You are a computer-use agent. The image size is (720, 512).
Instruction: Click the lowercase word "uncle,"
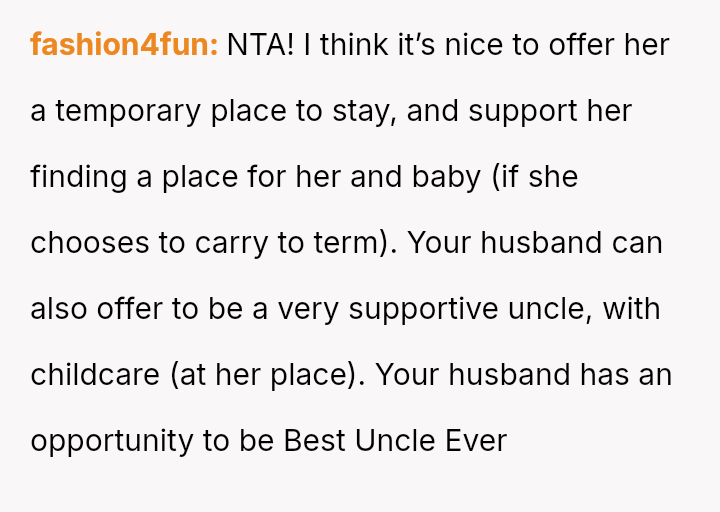(x=551, y=309)
